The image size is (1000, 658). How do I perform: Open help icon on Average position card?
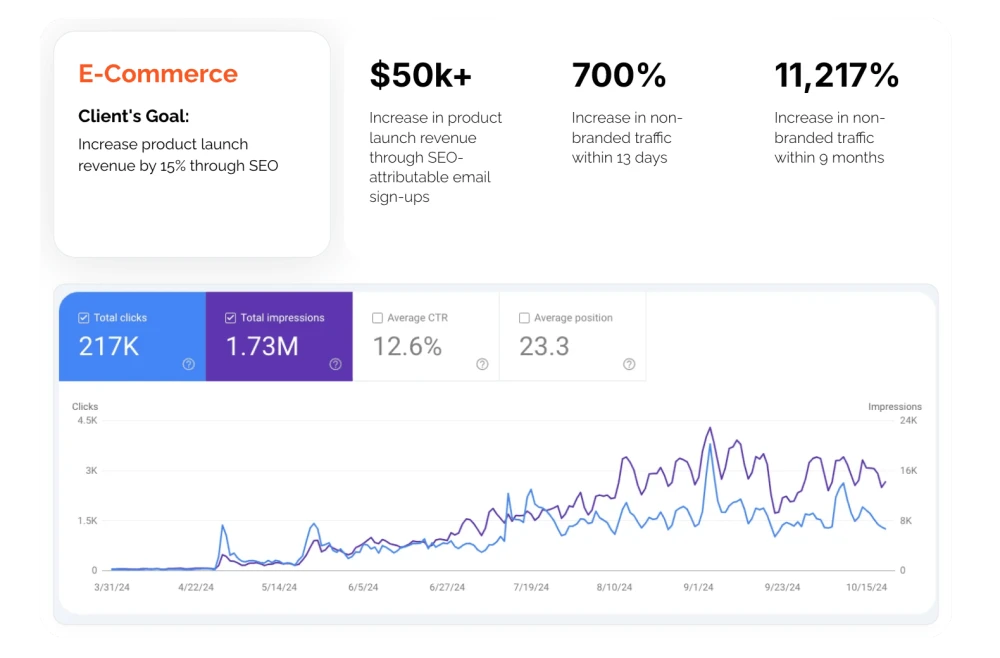point(629,364)
